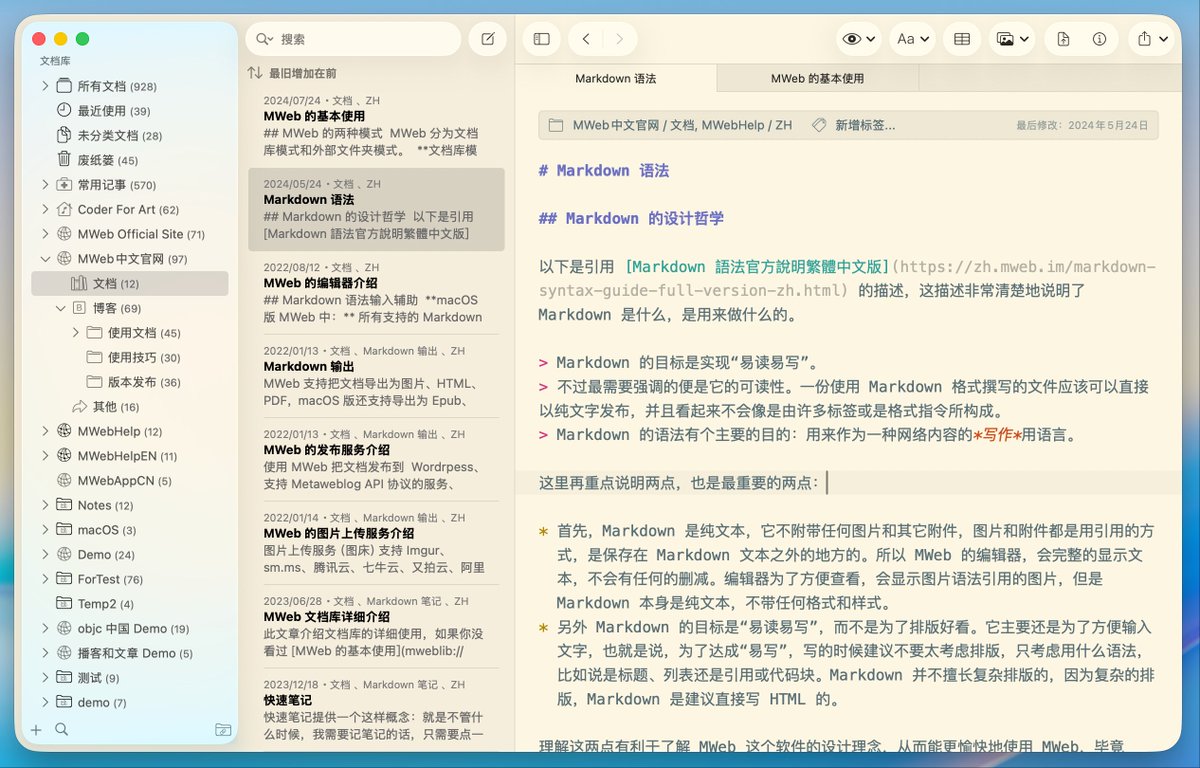Toggle the document list panel icon at bottom
The height and width of the screenshot is (768, 1200).
pos(222,731)
